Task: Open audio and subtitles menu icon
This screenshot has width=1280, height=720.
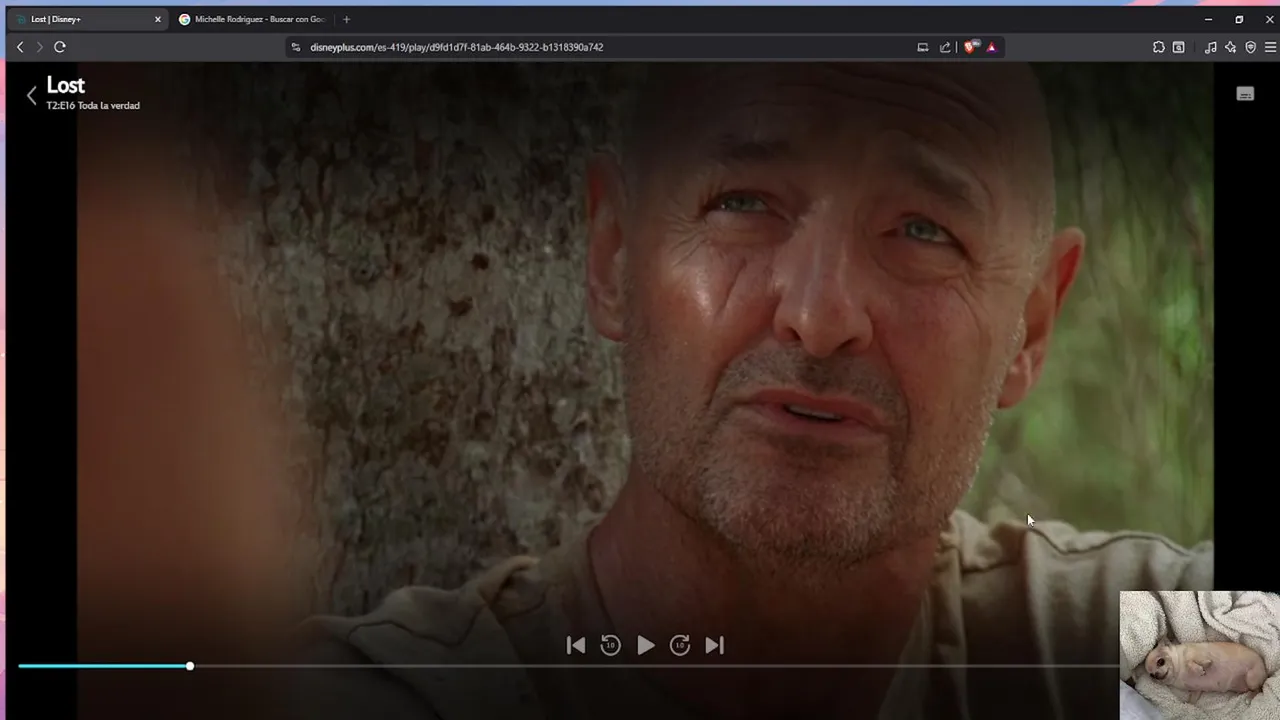Action: click(1245, 94)
